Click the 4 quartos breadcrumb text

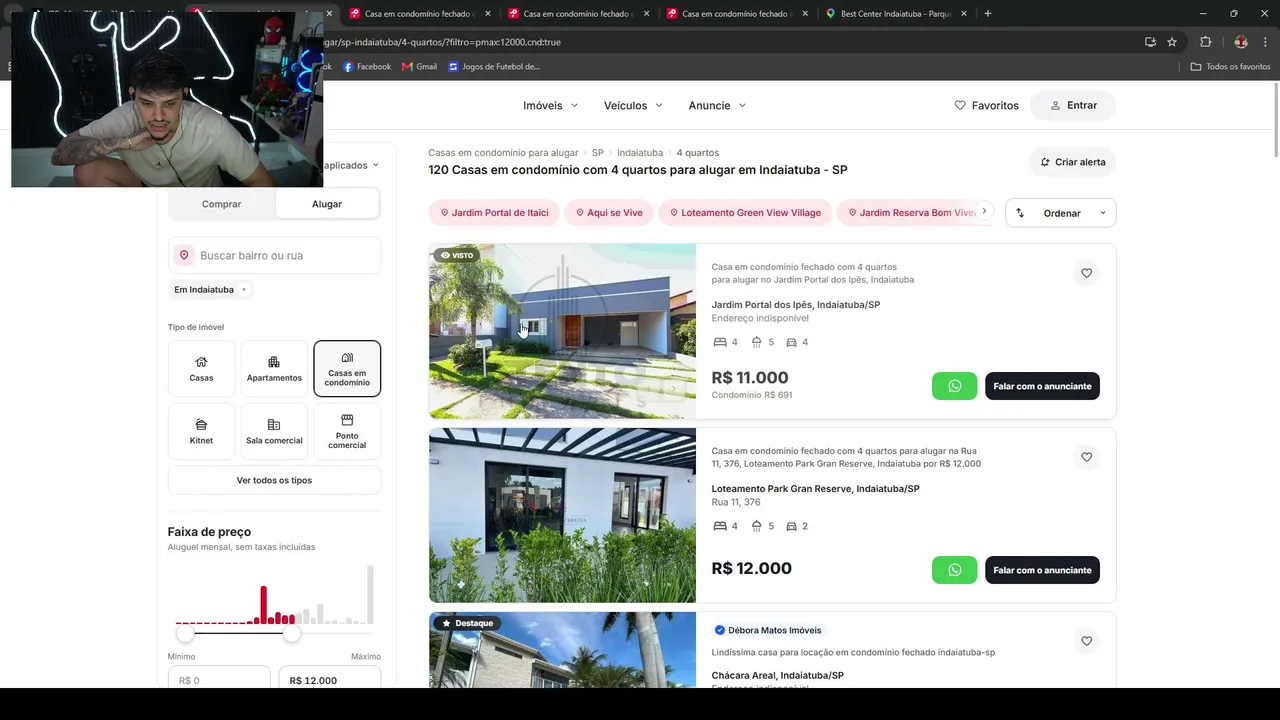(x=698, y=153)
